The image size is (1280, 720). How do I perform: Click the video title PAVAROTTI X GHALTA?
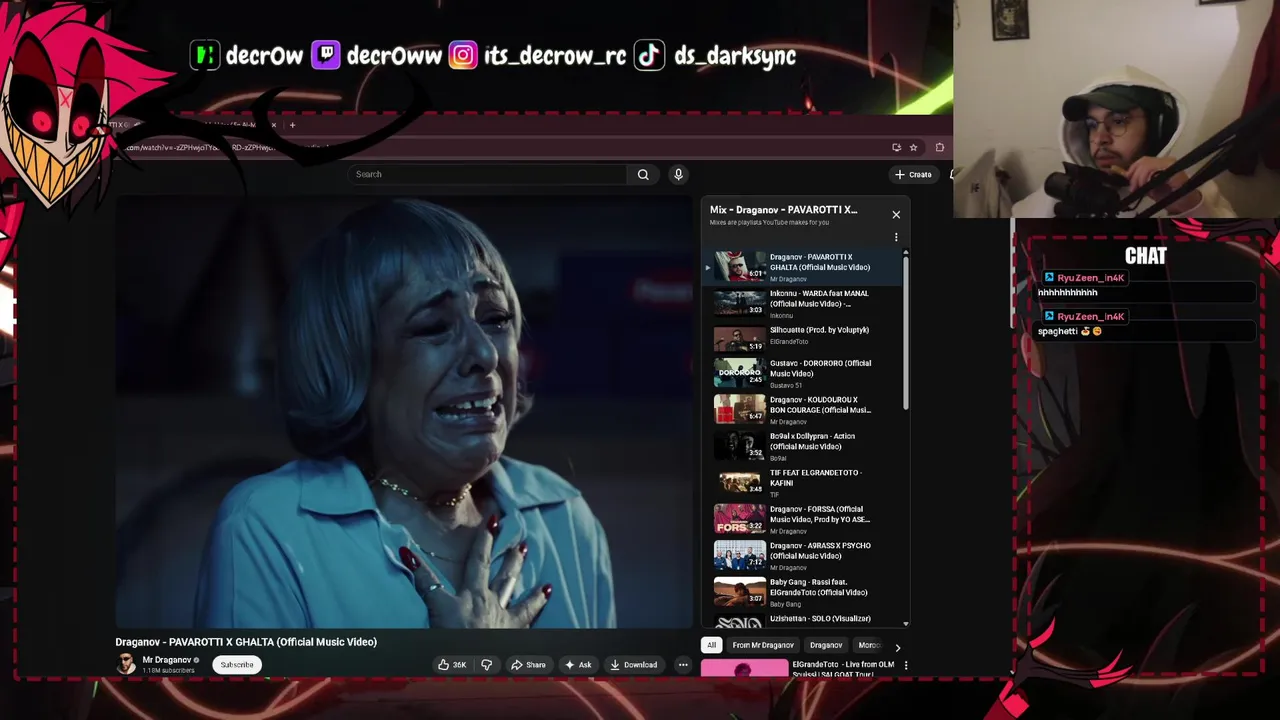point(246,642)
